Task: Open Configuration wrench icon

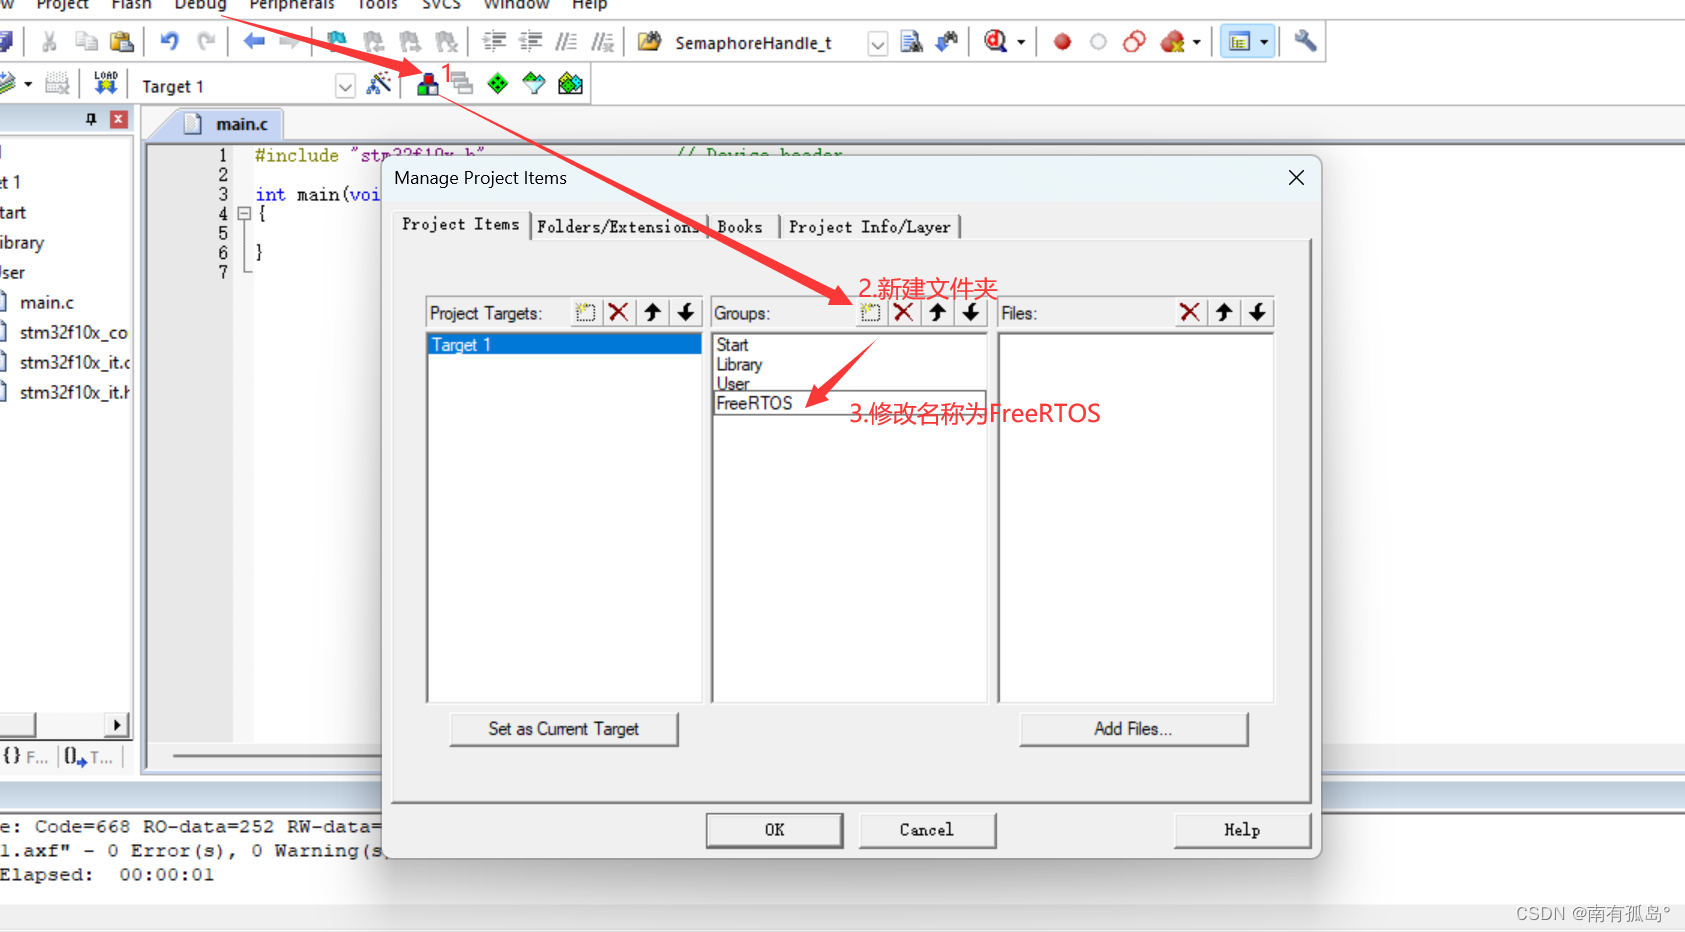Action: pyautogui.click(x=1304, y=41)
